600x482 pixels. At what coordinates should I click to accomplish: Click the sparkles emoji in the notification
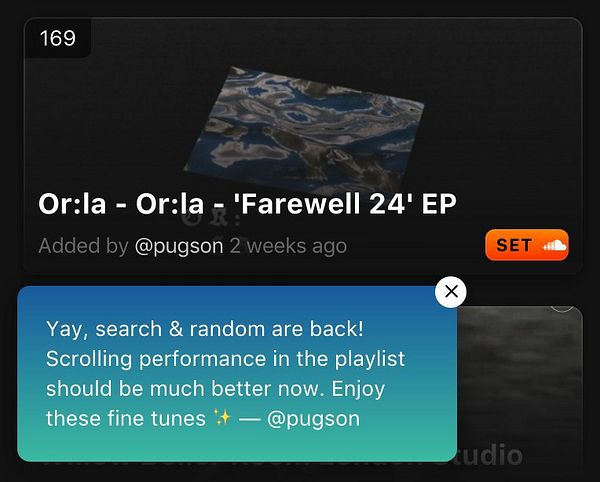pyautogui.click(x=222, y=417)
